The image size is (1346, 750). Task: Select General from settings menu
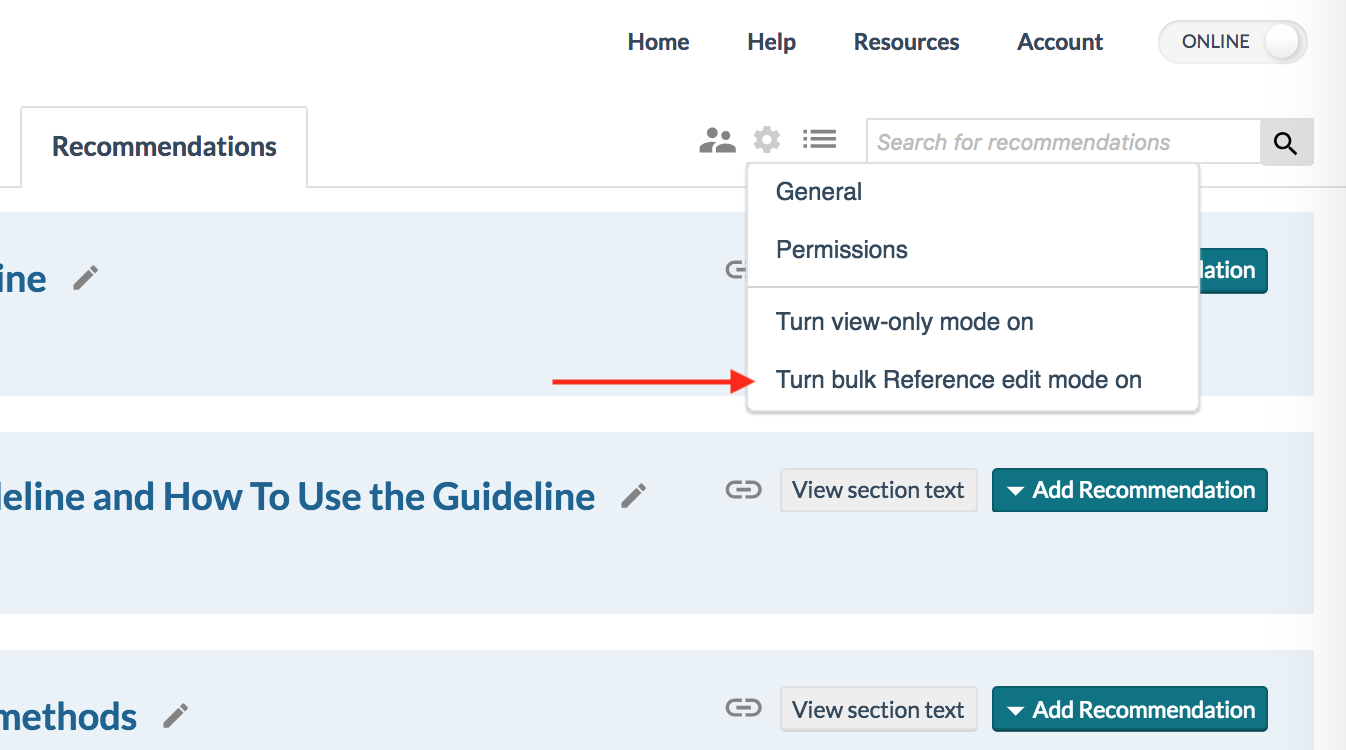[818, 192]
